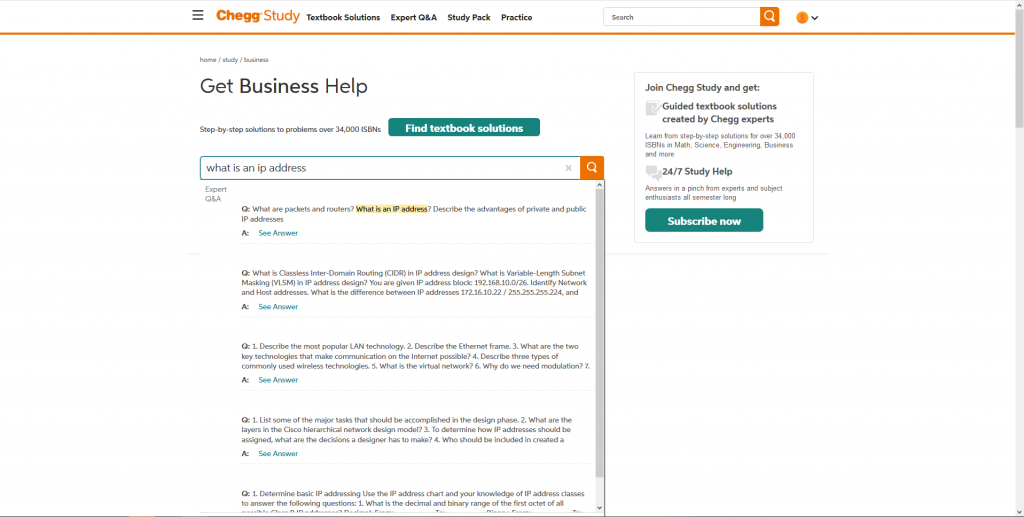Clear the query with the X icon
This screenshot has width=1024, height=517.
point(568,168)
